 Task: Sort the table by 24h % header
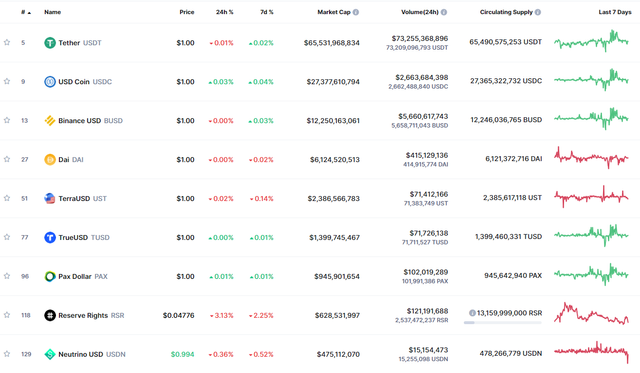pyautogui.click(x=224, y=12)
